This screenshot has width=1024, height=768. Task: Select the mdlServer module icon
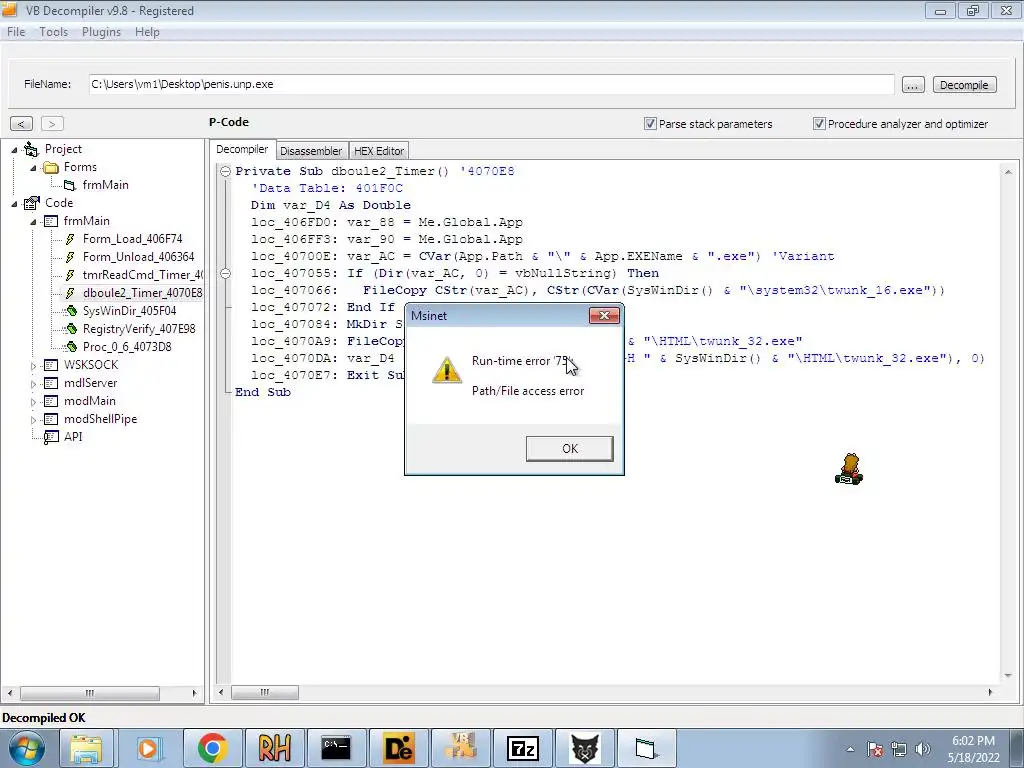(x=51, y=383)
